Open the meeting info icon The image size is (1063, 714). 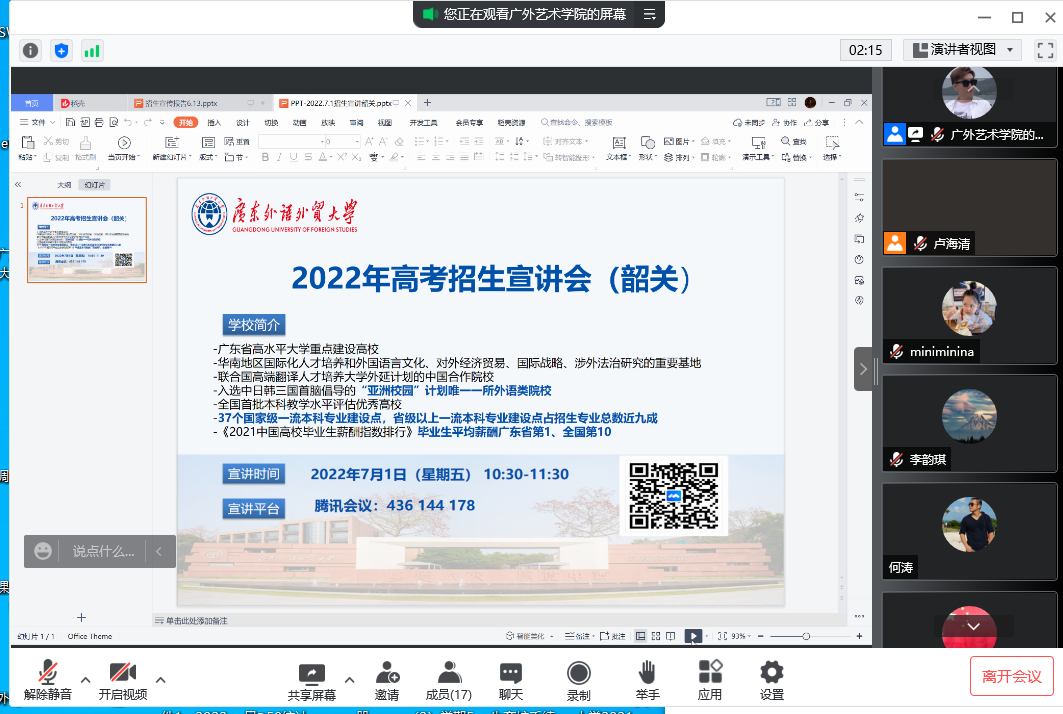point(31,50)
